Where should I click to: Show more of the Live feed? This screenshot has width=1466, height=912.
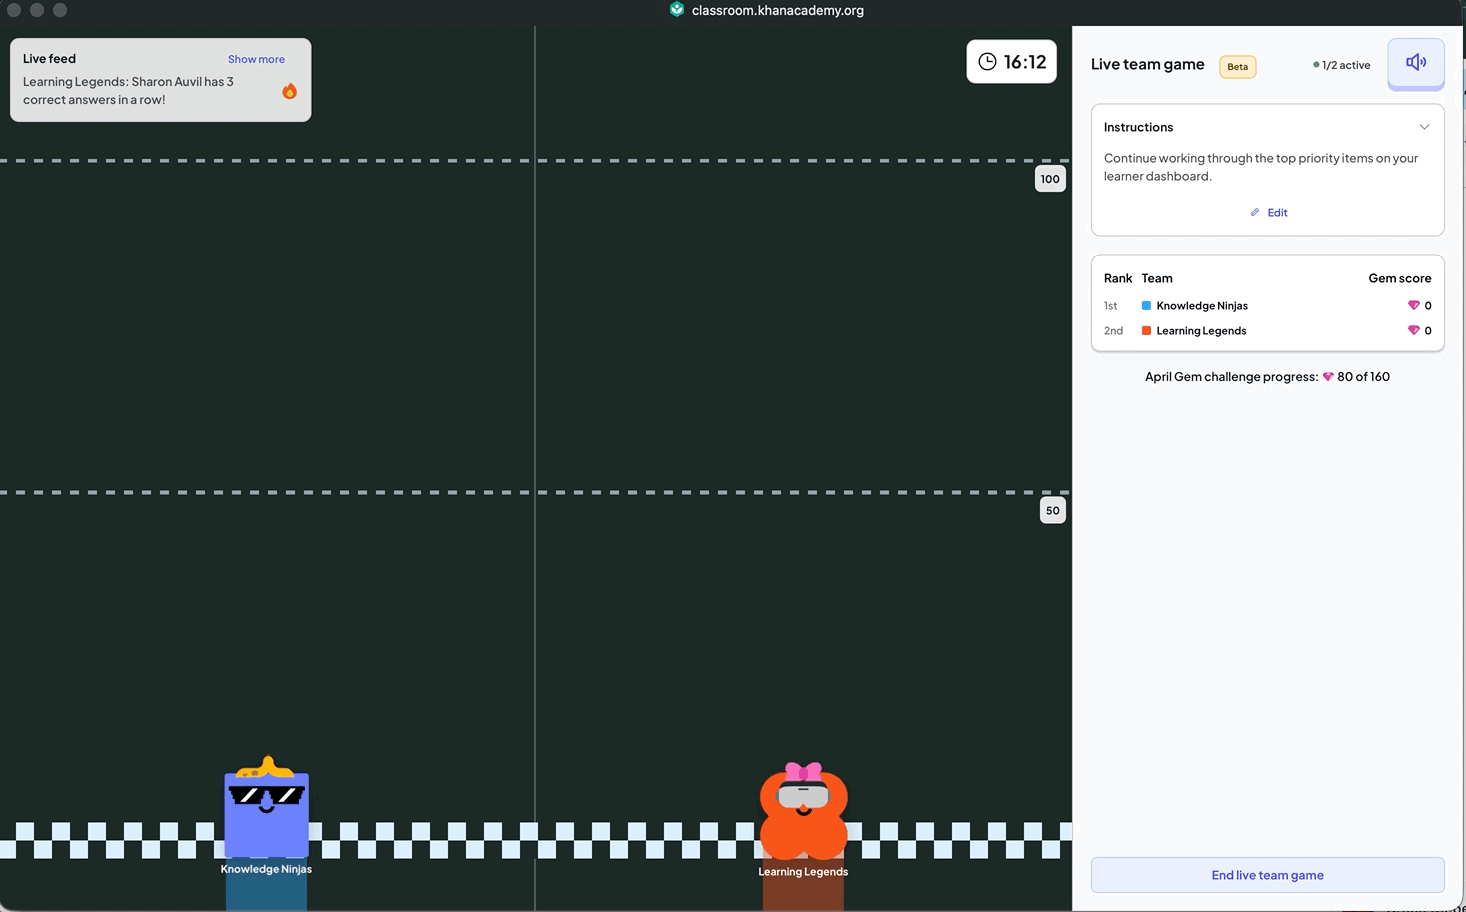(256, 59)
